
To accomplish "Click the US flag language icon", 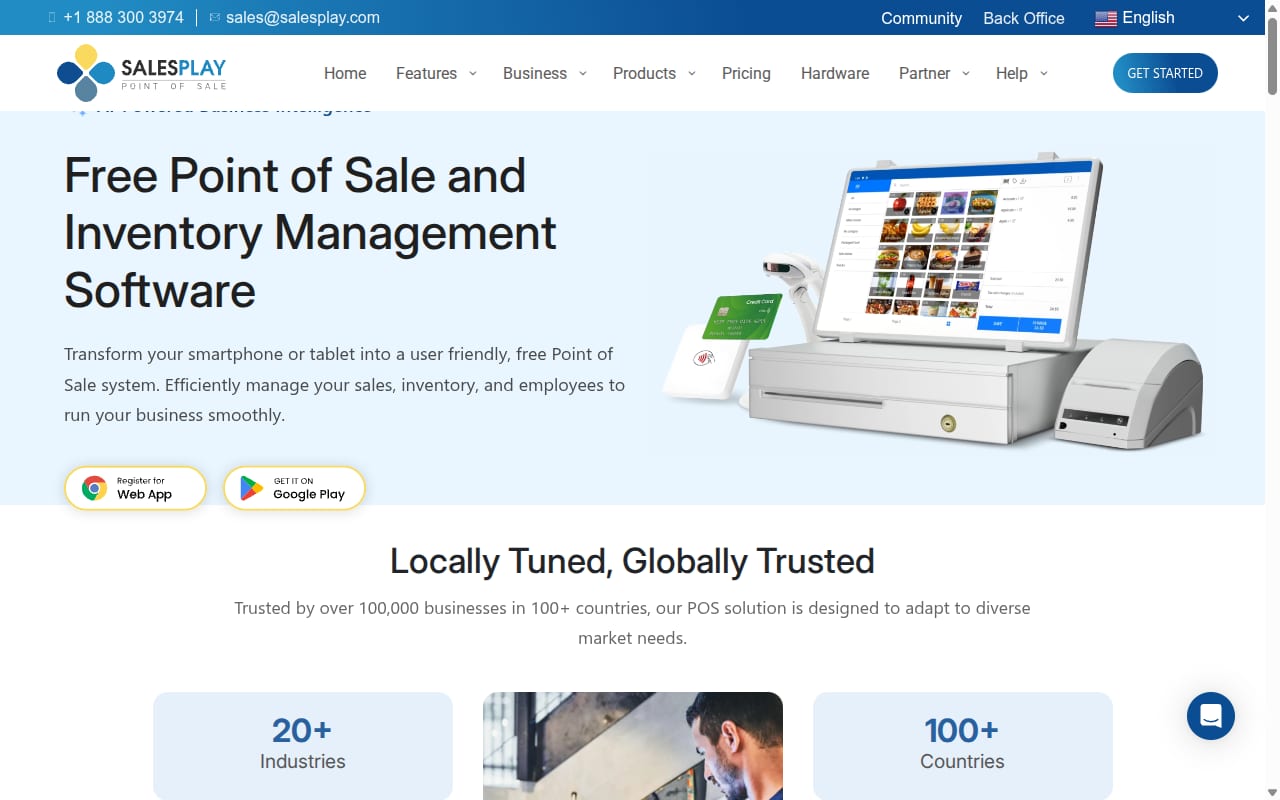I will point(1105,18).
